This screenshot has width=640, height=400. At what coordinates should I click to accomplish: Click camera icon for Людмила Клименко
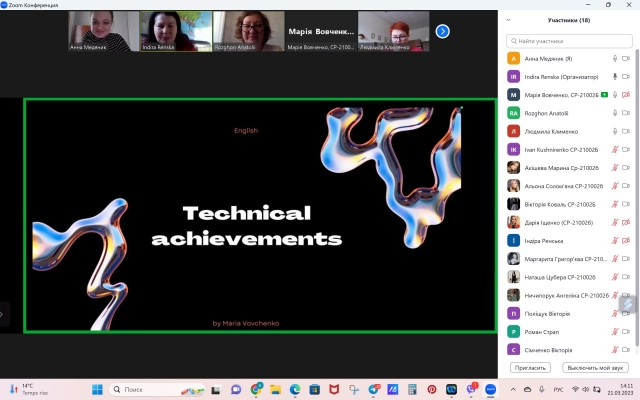coord(626,131)
